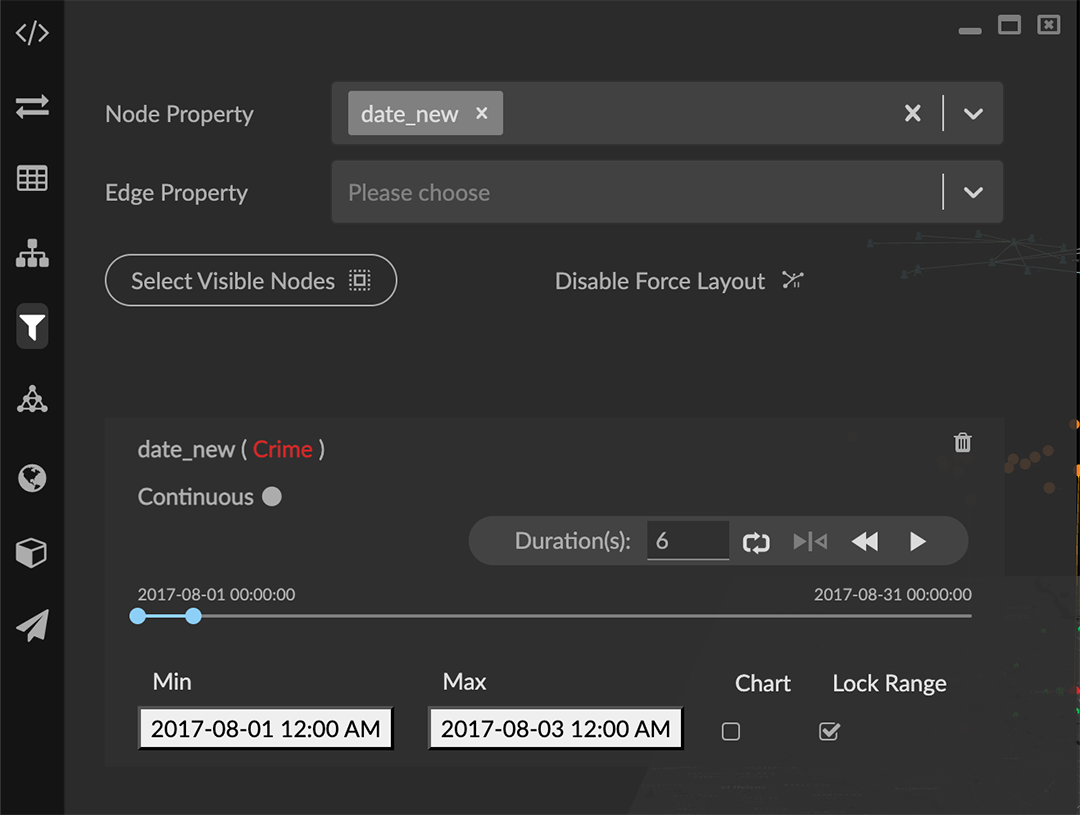Screen dimensions: 1080x815
Task: Select the swap arrows tool in sidebar
Action: tap(31, 108)
